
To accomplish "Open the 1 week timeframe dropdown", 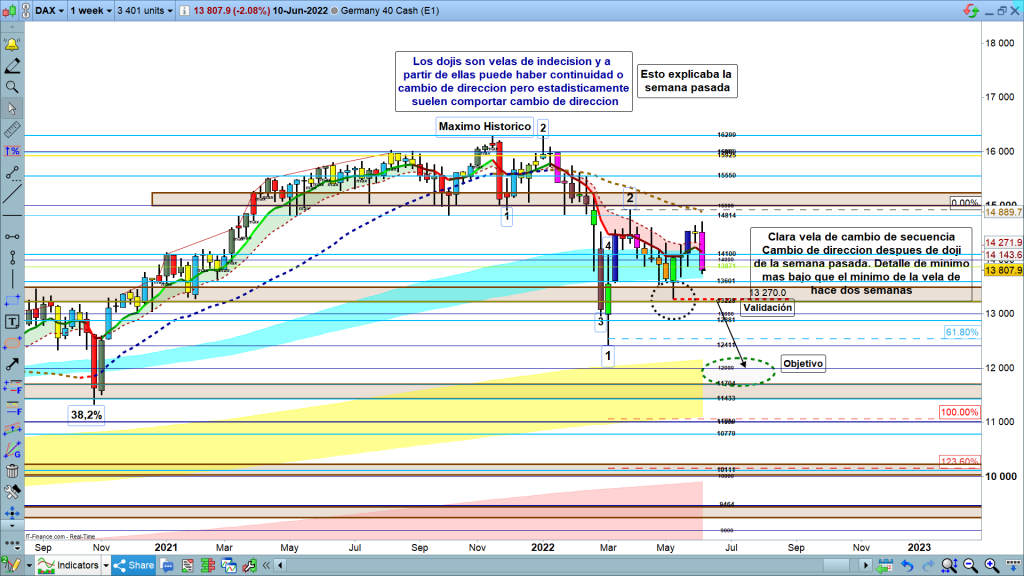I will pos(90,12).
